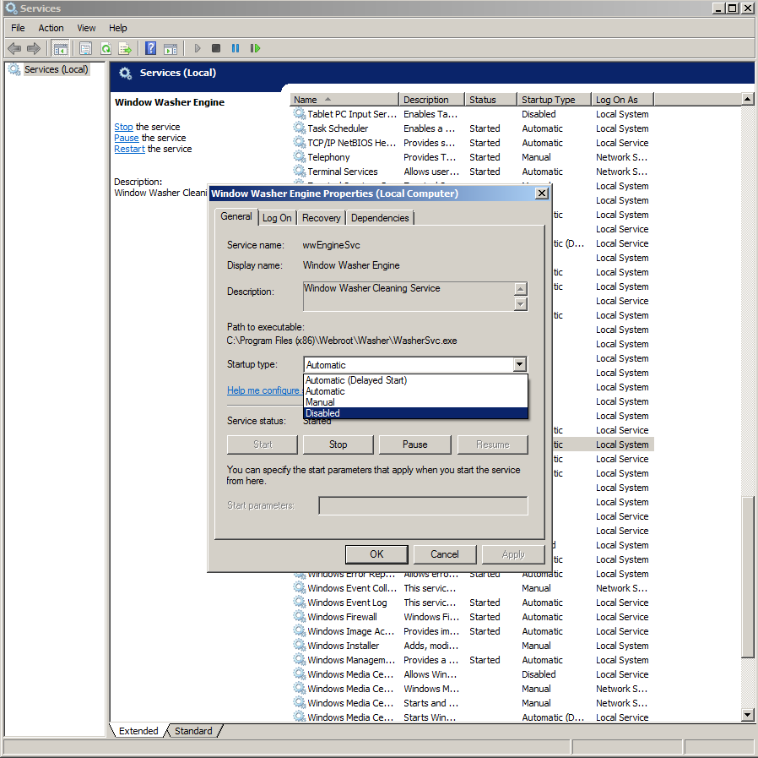The width and height of the screenshot is (758, 758).
Task: Click the Forward arrow toolbar icon
Action: coord(34,48)
